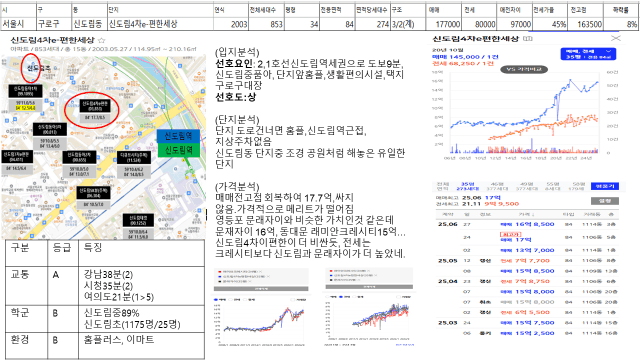The height and width of the screenshot is (360, 640).
Task: Click the copy icon next to the right panel title
Action: (528, 39)
